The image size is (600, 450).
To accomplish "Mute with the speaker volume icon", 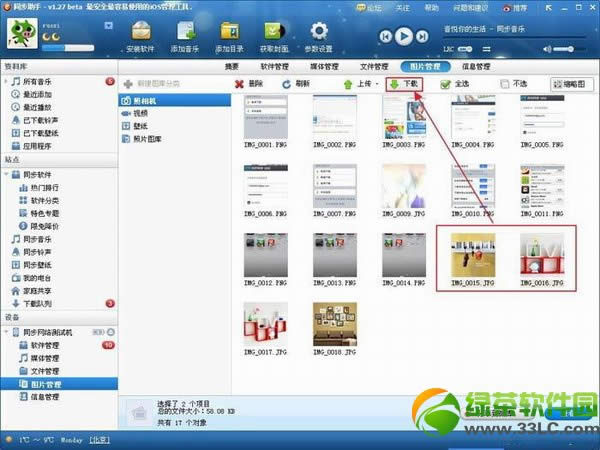I will pyautogui.click(x=547, y=49).
